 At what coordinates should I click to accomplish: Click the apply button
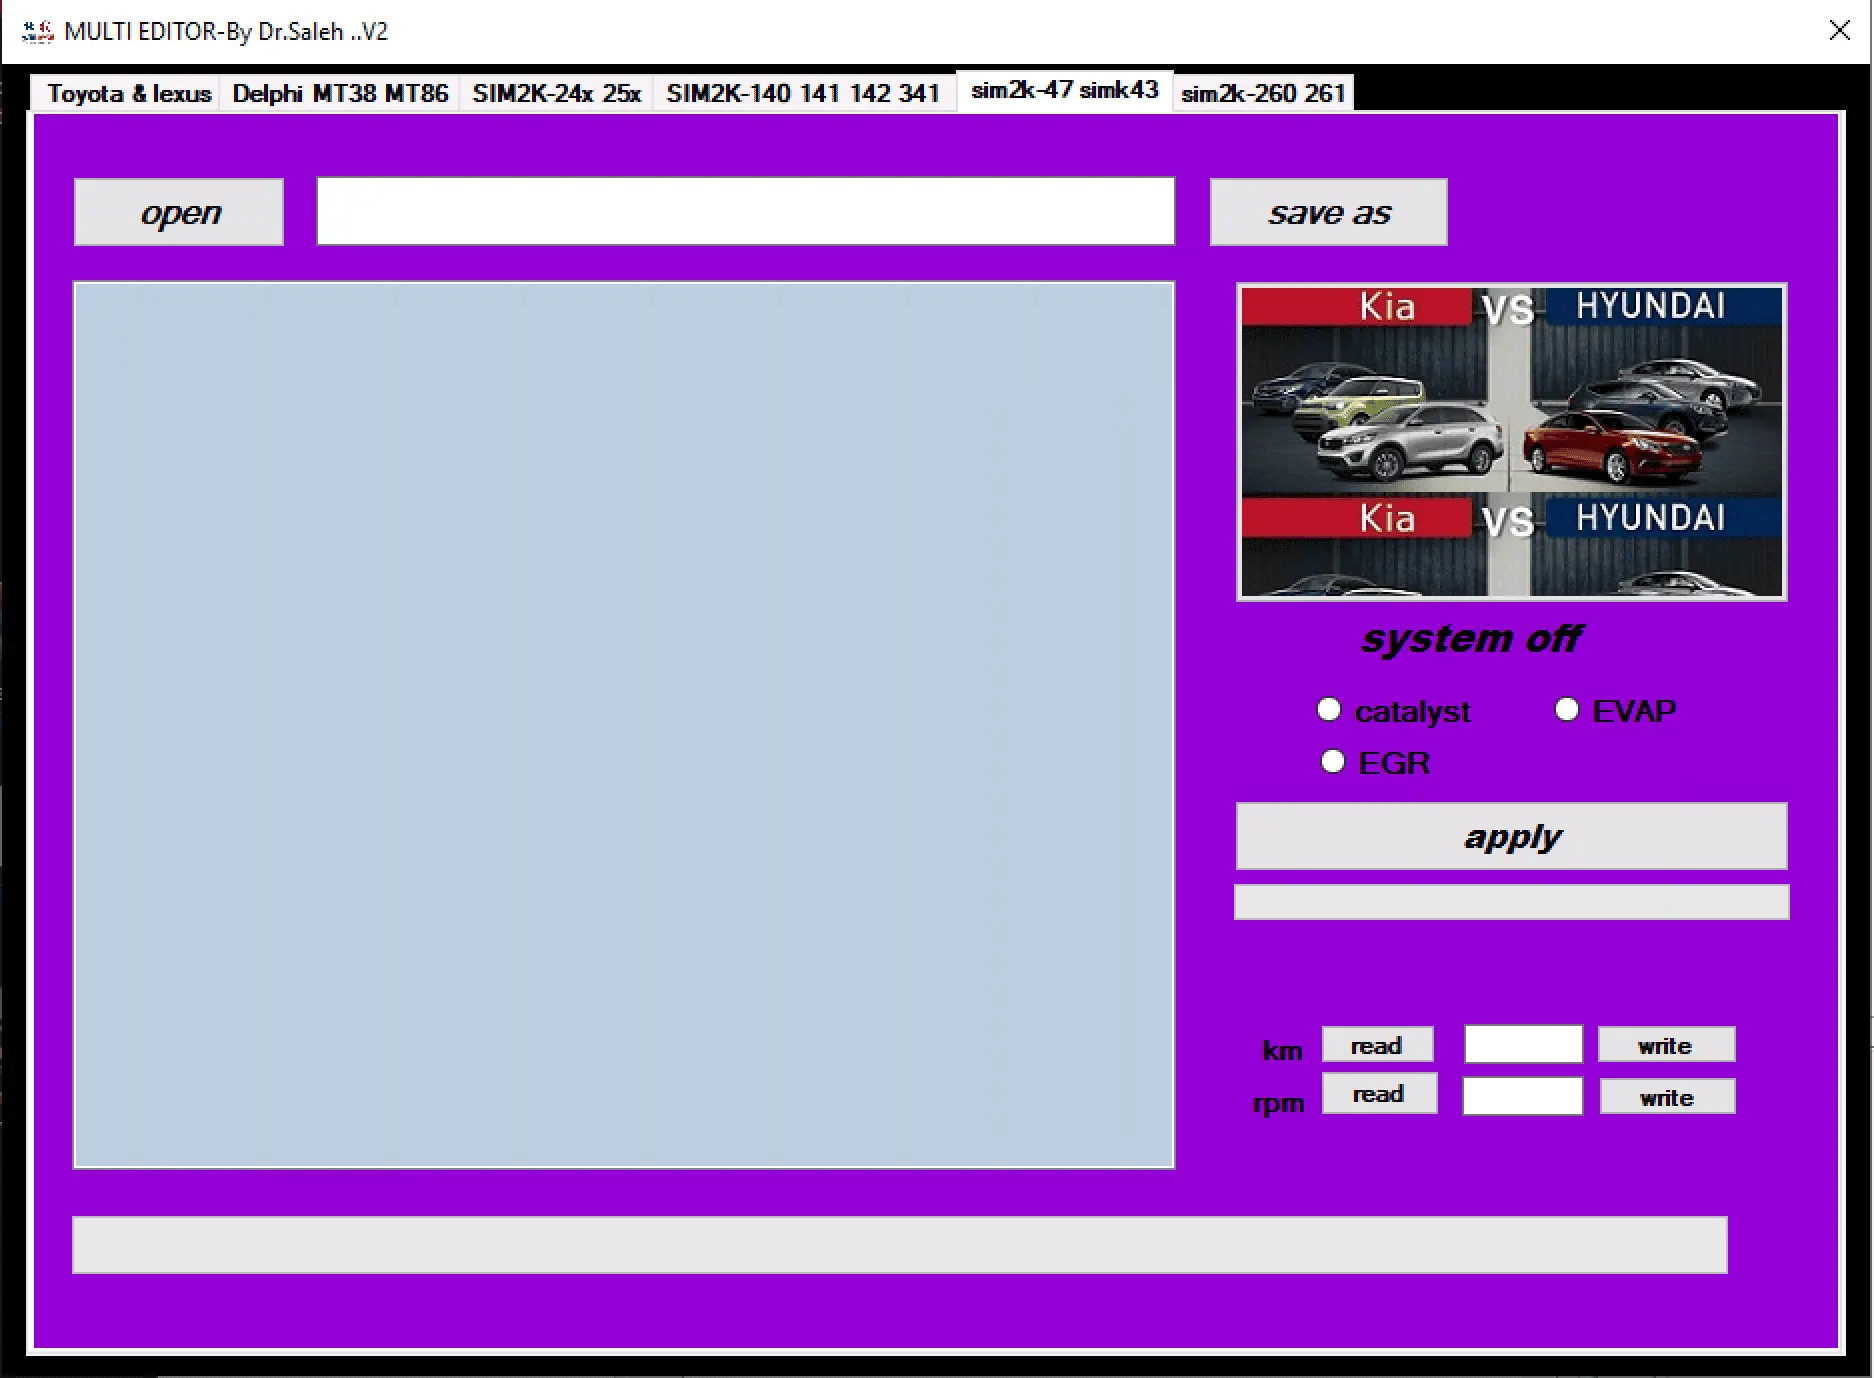(1512, 836)
